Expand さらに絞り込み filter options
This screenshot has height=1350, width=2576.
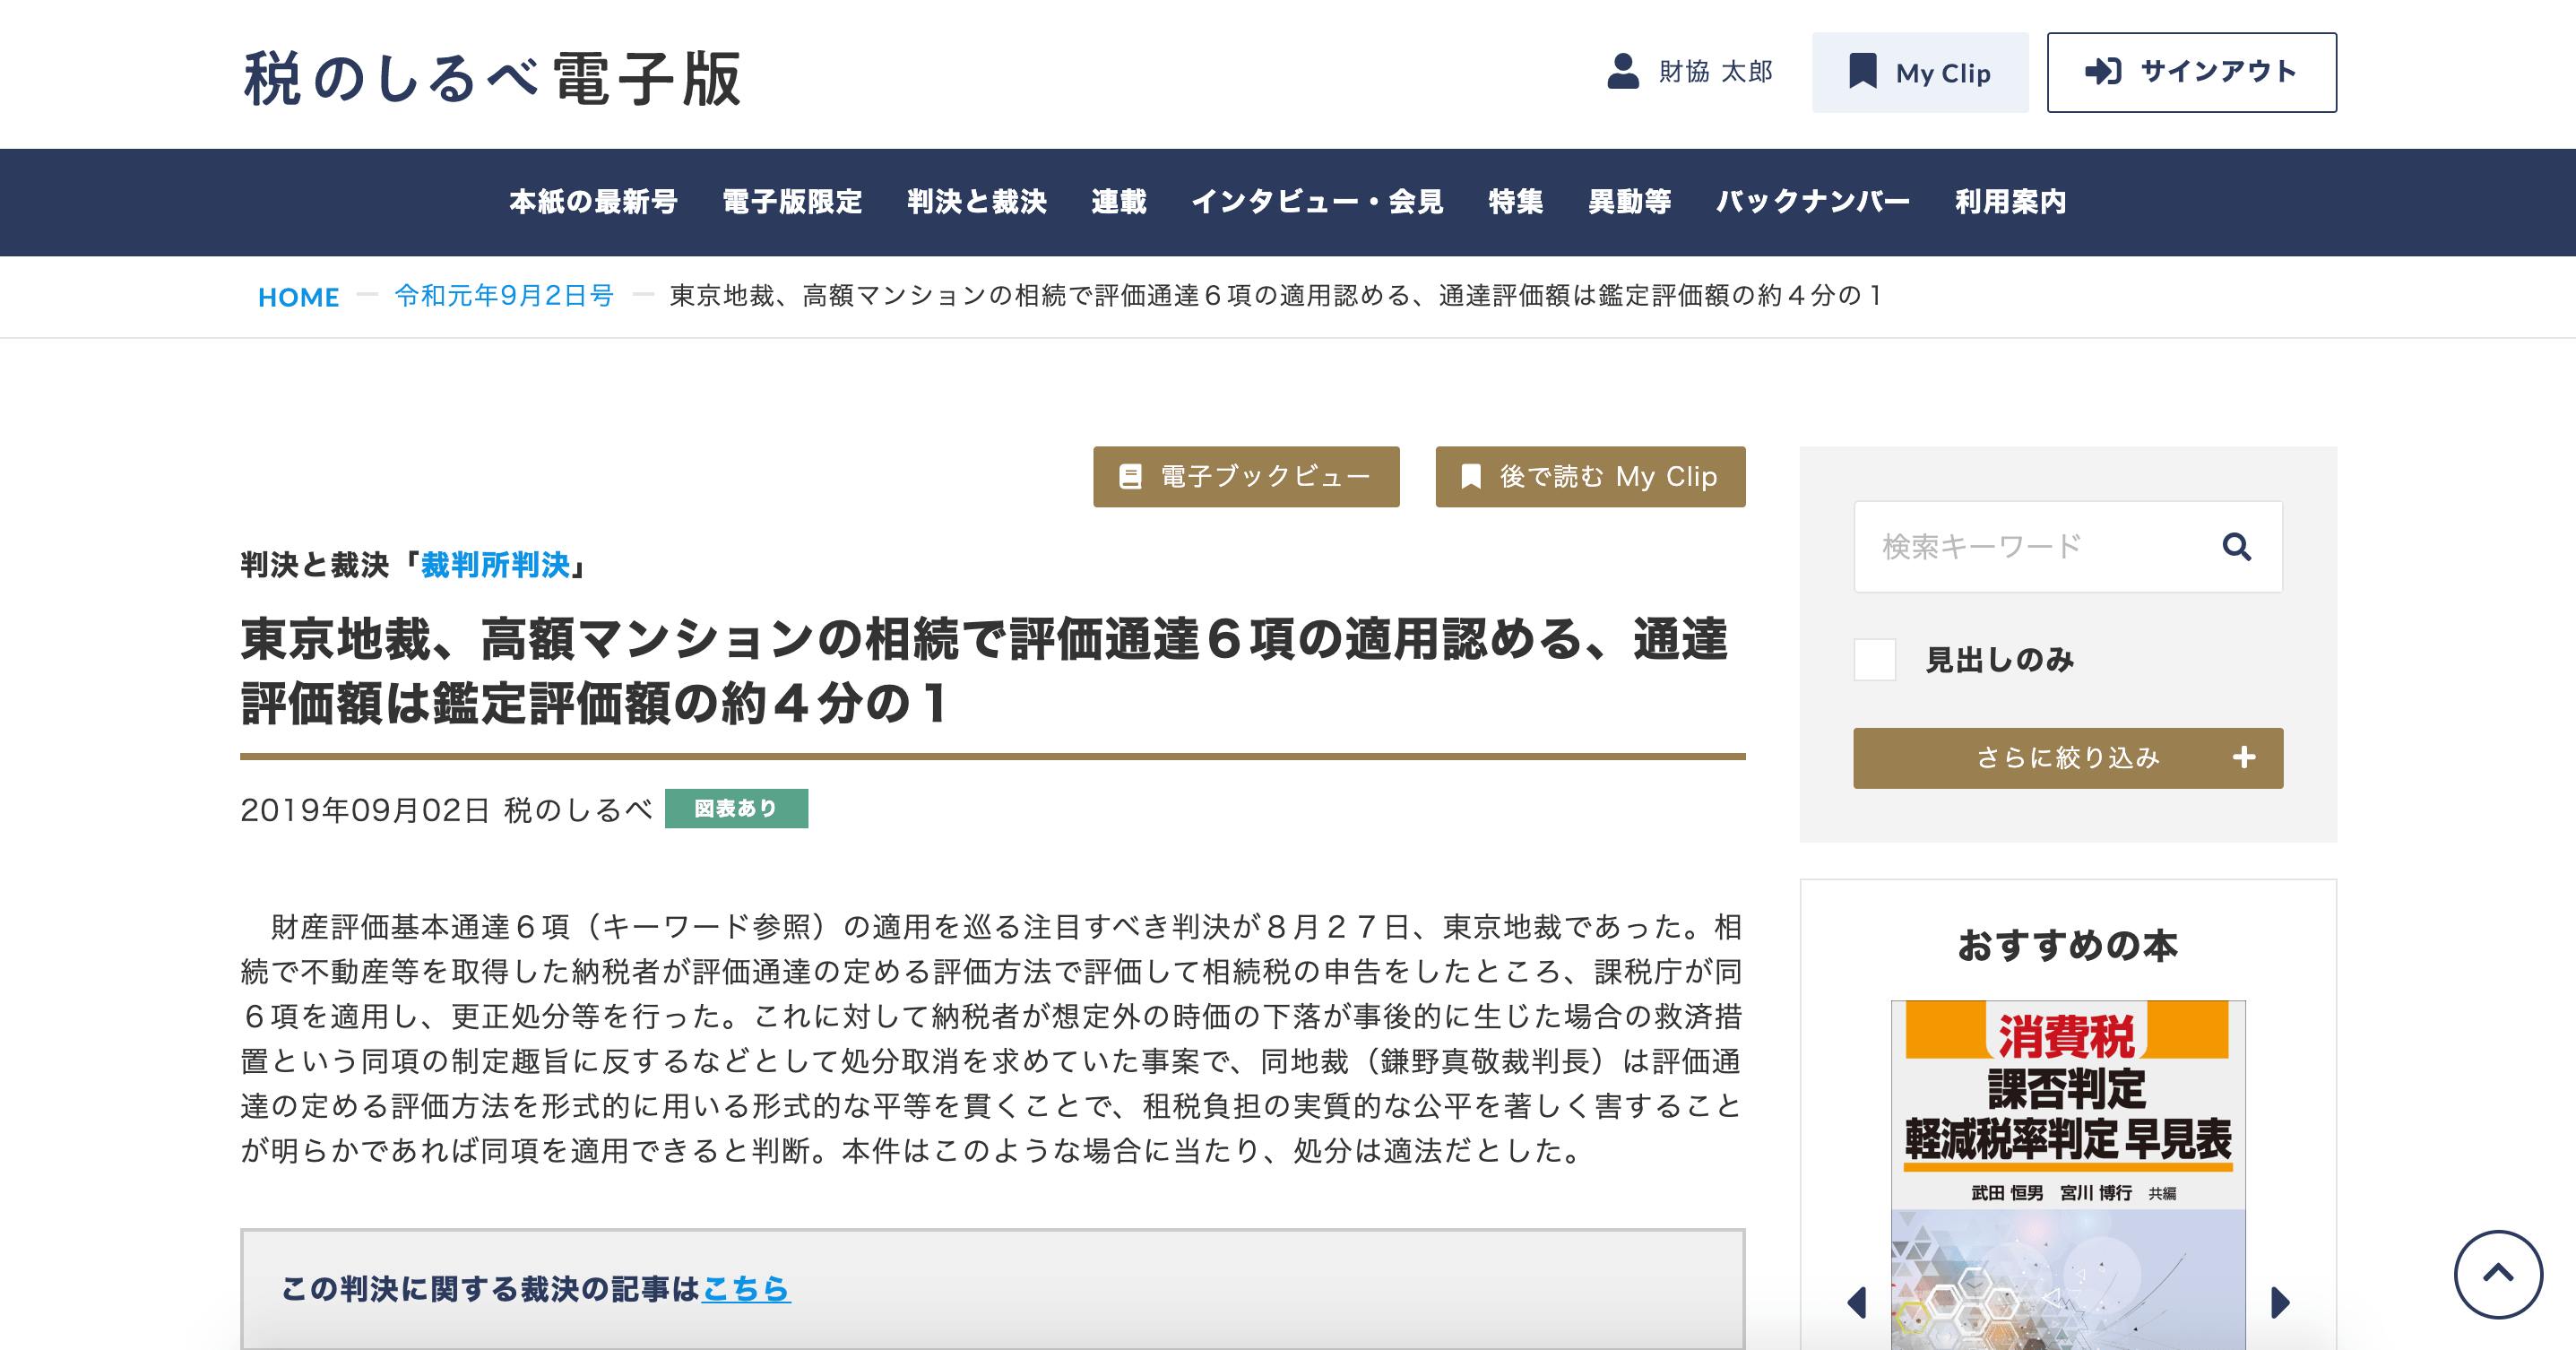[x=2067, y=758]
